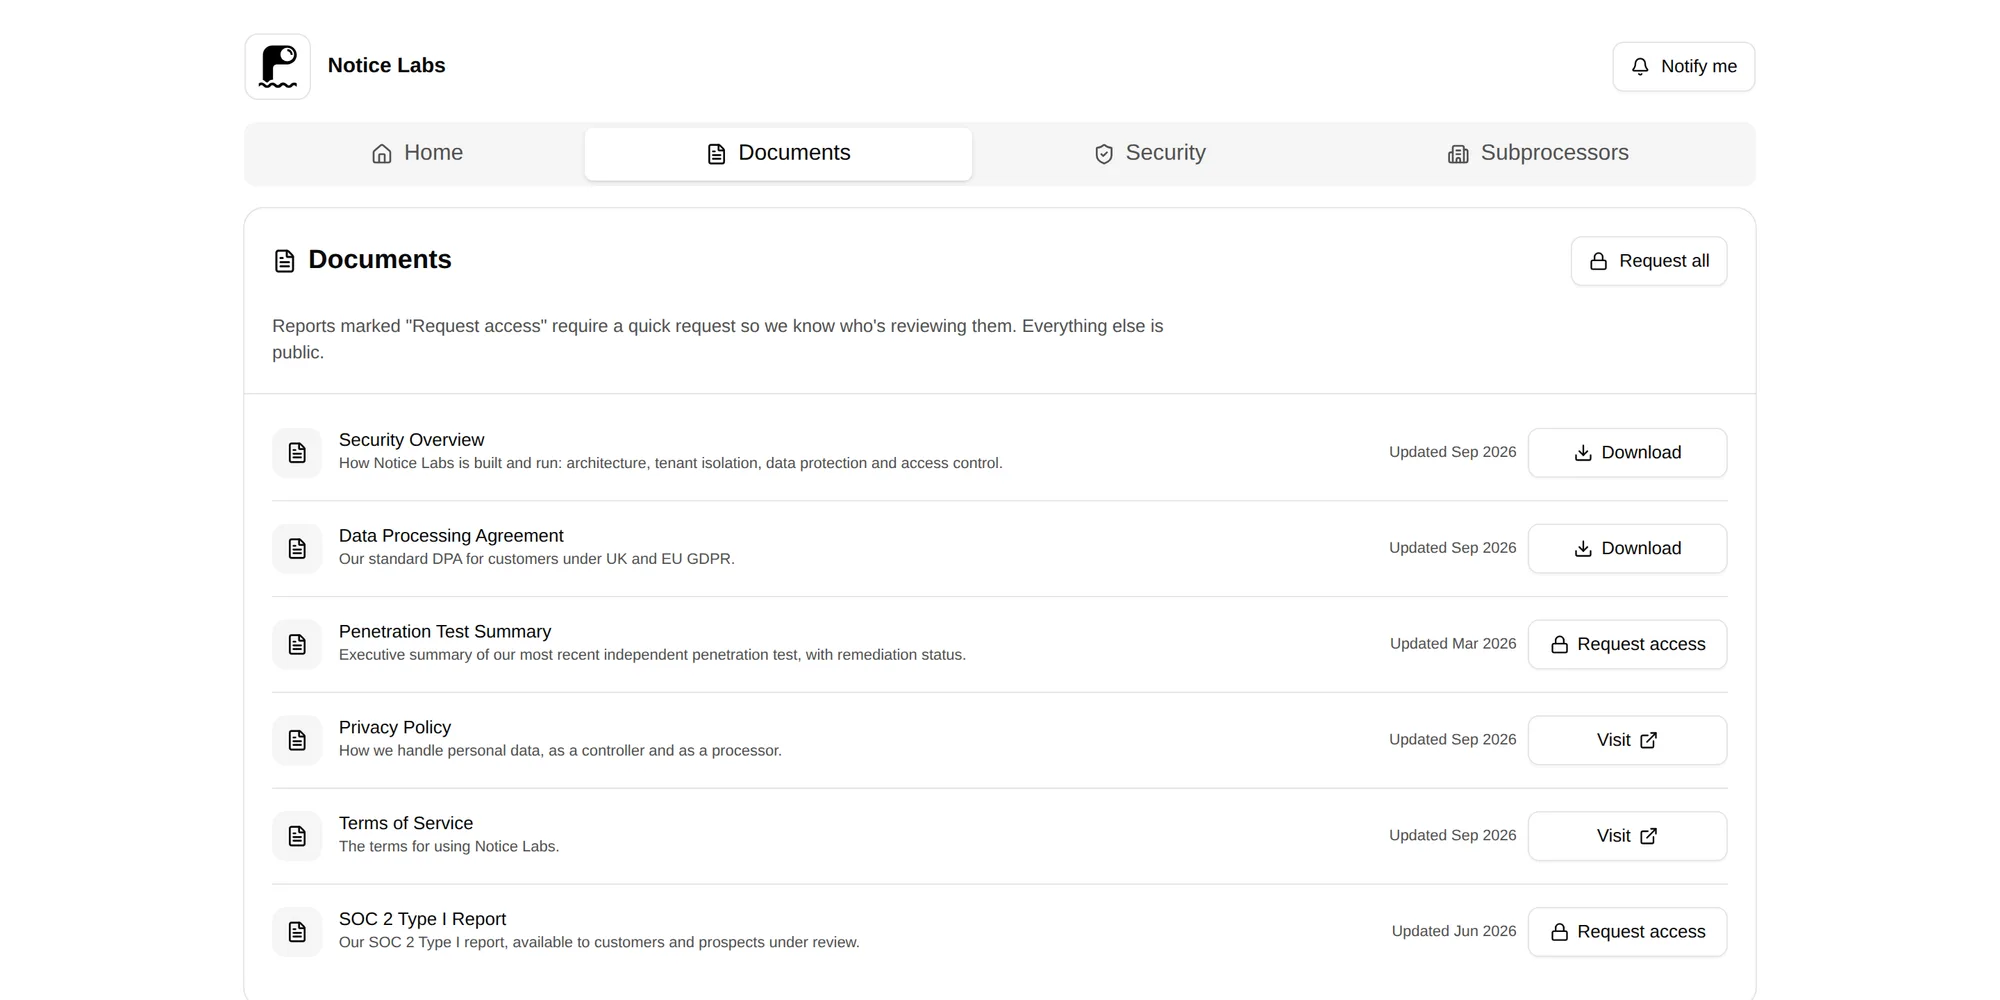Click the document icon beside Privacy Policy
This screenshot has width=2000, height=1000.
pos(297,740)
